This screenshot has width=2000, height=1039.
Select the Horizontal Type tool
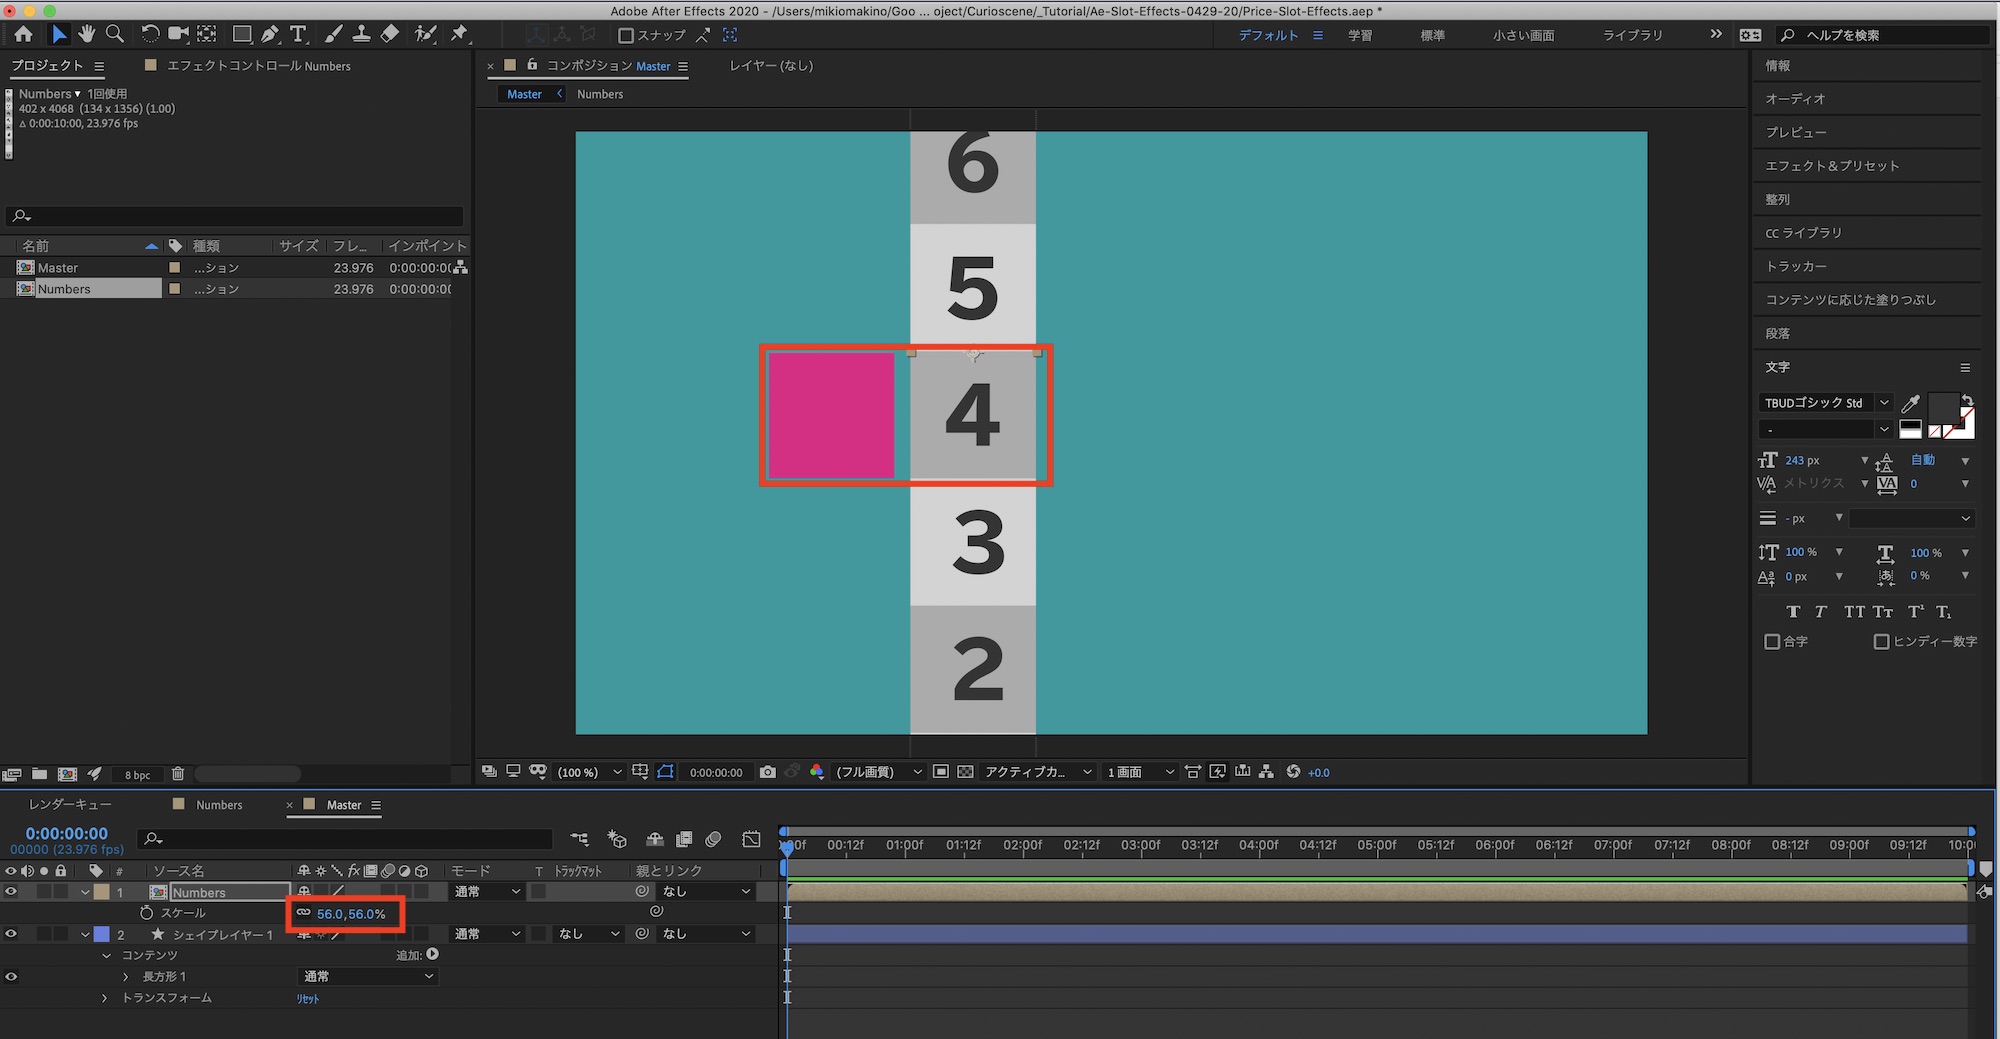click(x=298, y=34)
